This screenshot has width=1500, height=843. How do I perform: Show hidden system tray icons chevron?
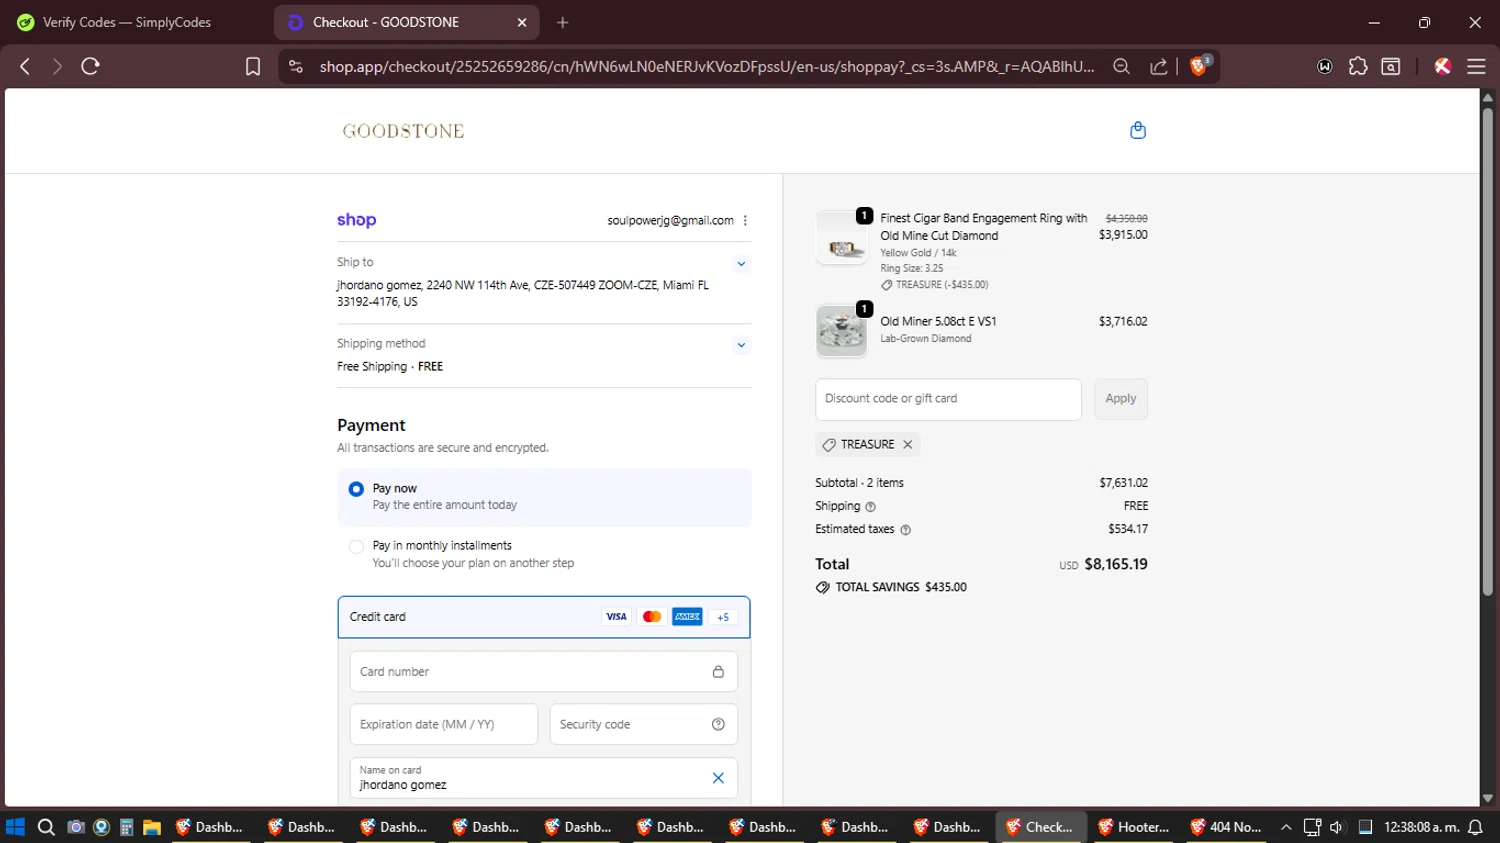1286,827
